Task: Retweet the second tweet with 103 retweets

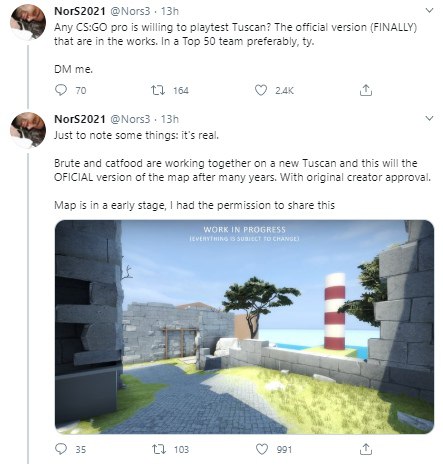Action: (x=159, y=449)
